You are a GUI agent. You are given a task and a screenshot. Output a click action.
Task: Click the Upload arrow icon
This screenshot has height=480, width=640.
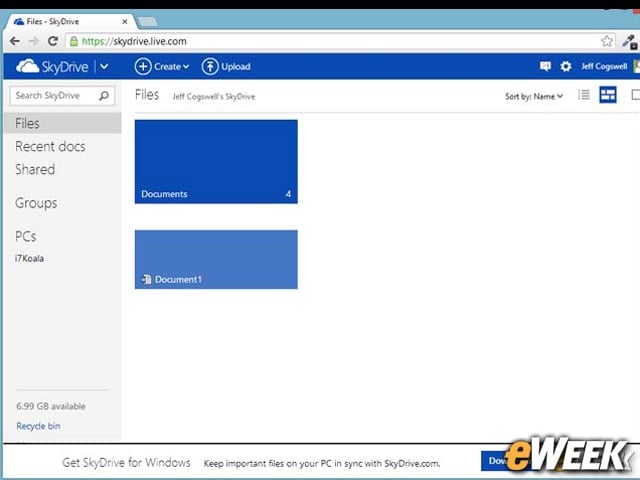point(210,67)
